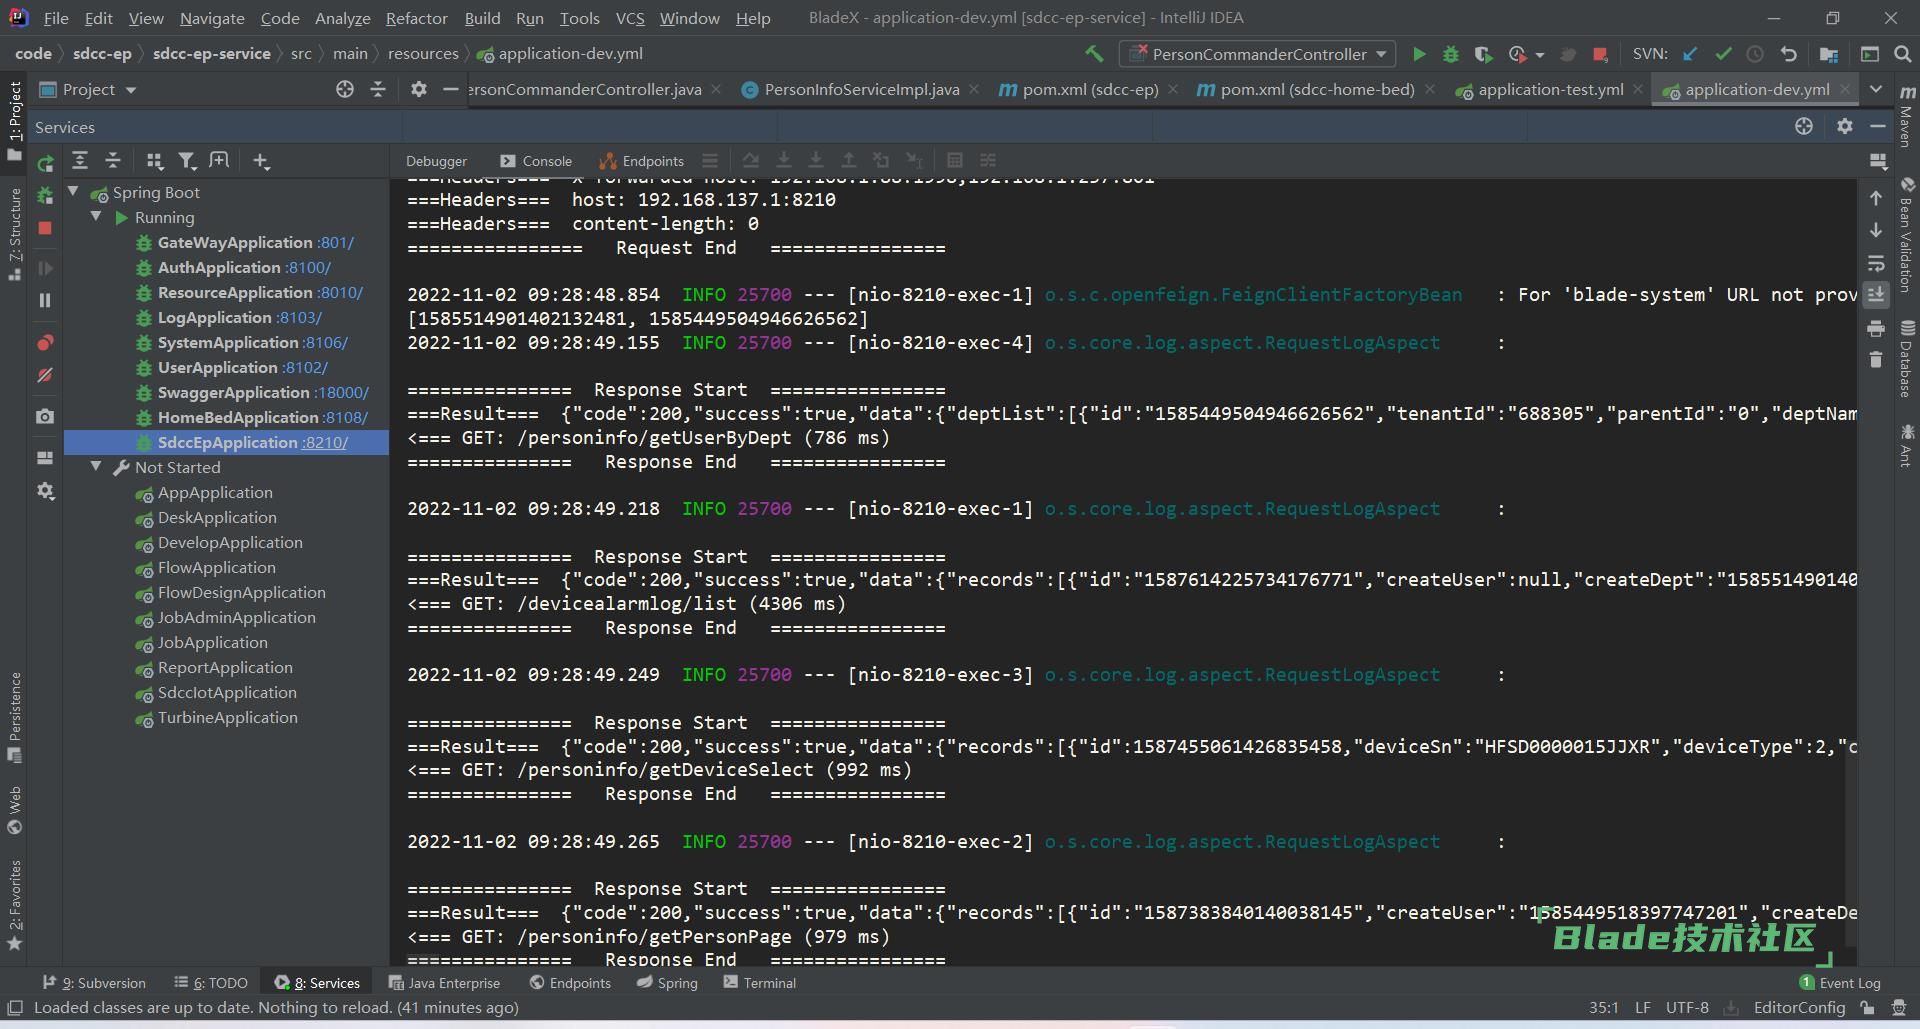Open 6: TODO tool window button
The height and width of the screenshot is (1029, 1920).
coord(210,983)
